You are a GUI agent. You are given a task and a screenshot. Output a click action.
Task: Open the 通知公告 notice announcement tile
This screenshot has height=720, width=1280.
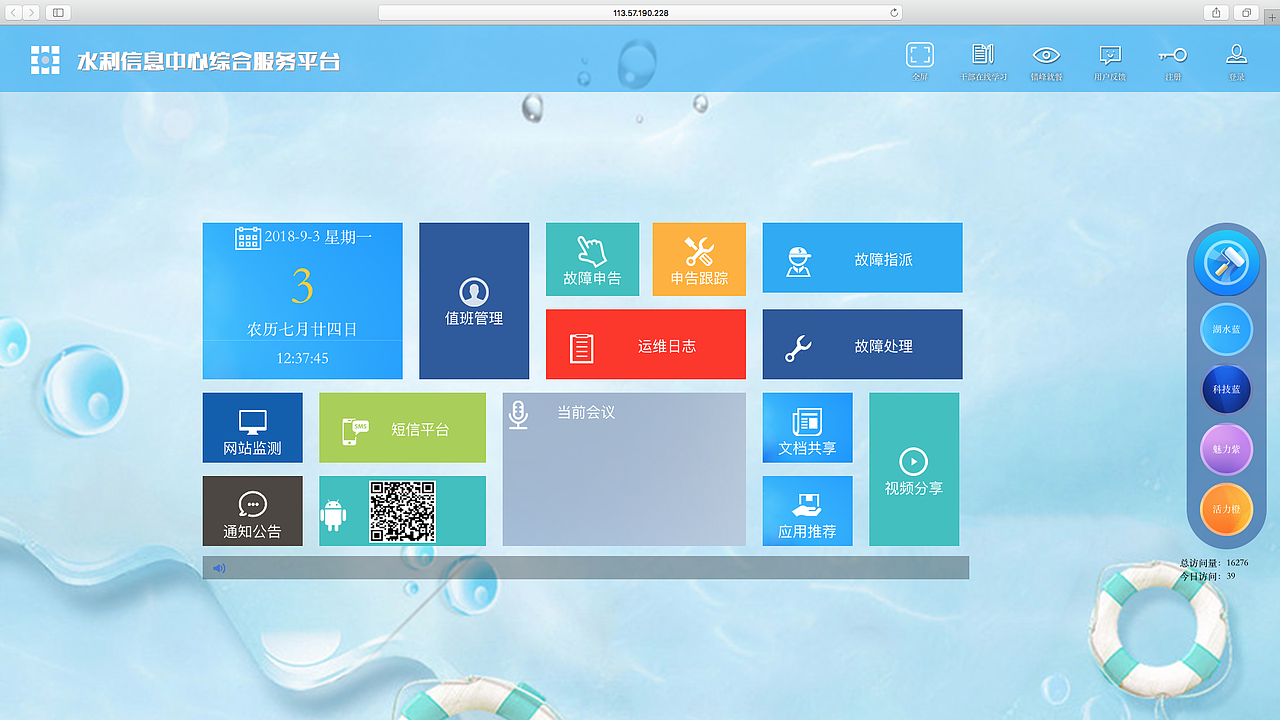point(252,511)
